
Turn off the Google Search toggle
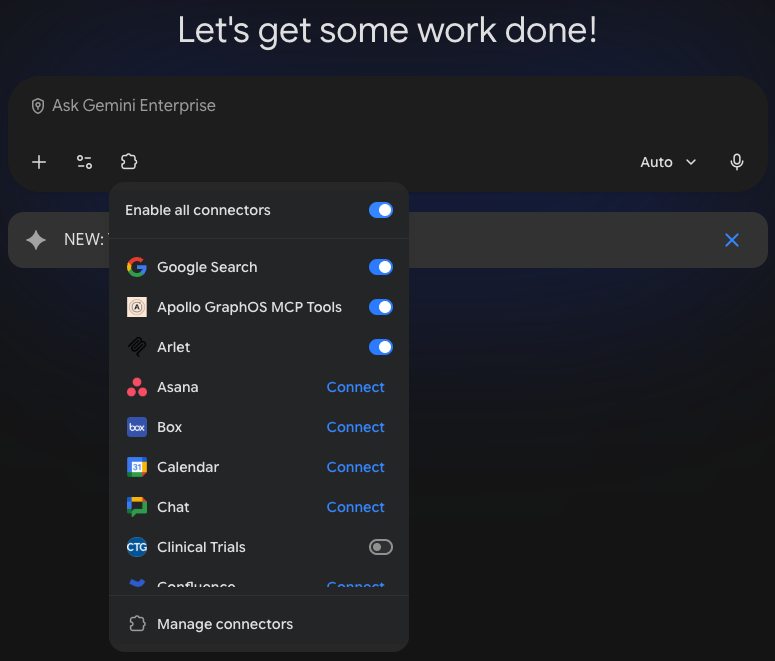click(381, 267)
